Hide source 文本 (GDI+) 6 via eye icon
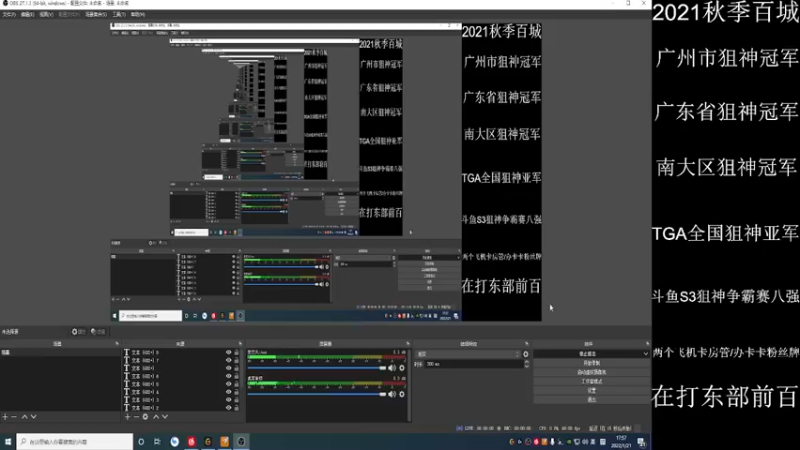Viewport: 800px width, 450px height. [229, 376]
